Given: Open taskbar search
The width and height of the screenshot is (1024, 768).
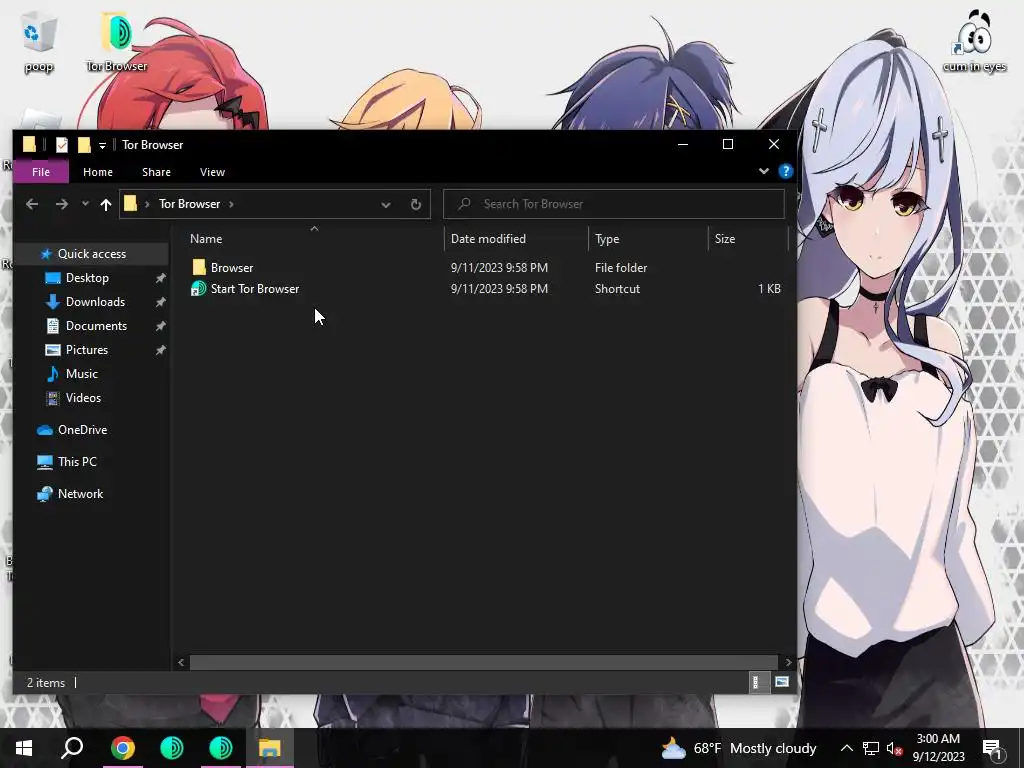Looking at the screenshot, I should (x=72, y=748).
